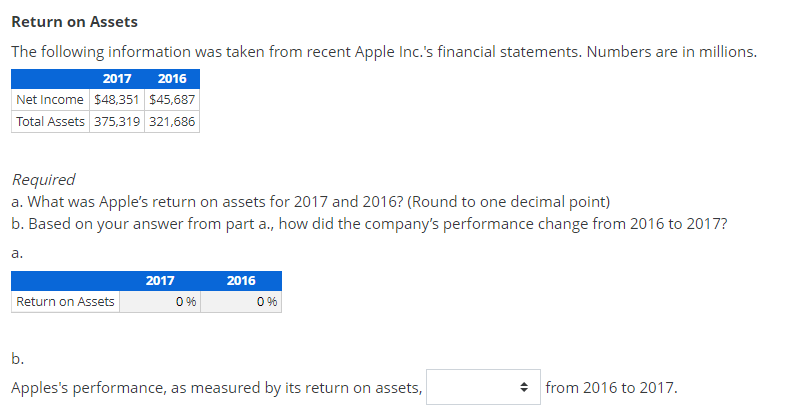Image resolution: width=807 pixels, height=413 pixels.
Task: Click the 2016 header of the answer table
Action: (x=241, y=281)
